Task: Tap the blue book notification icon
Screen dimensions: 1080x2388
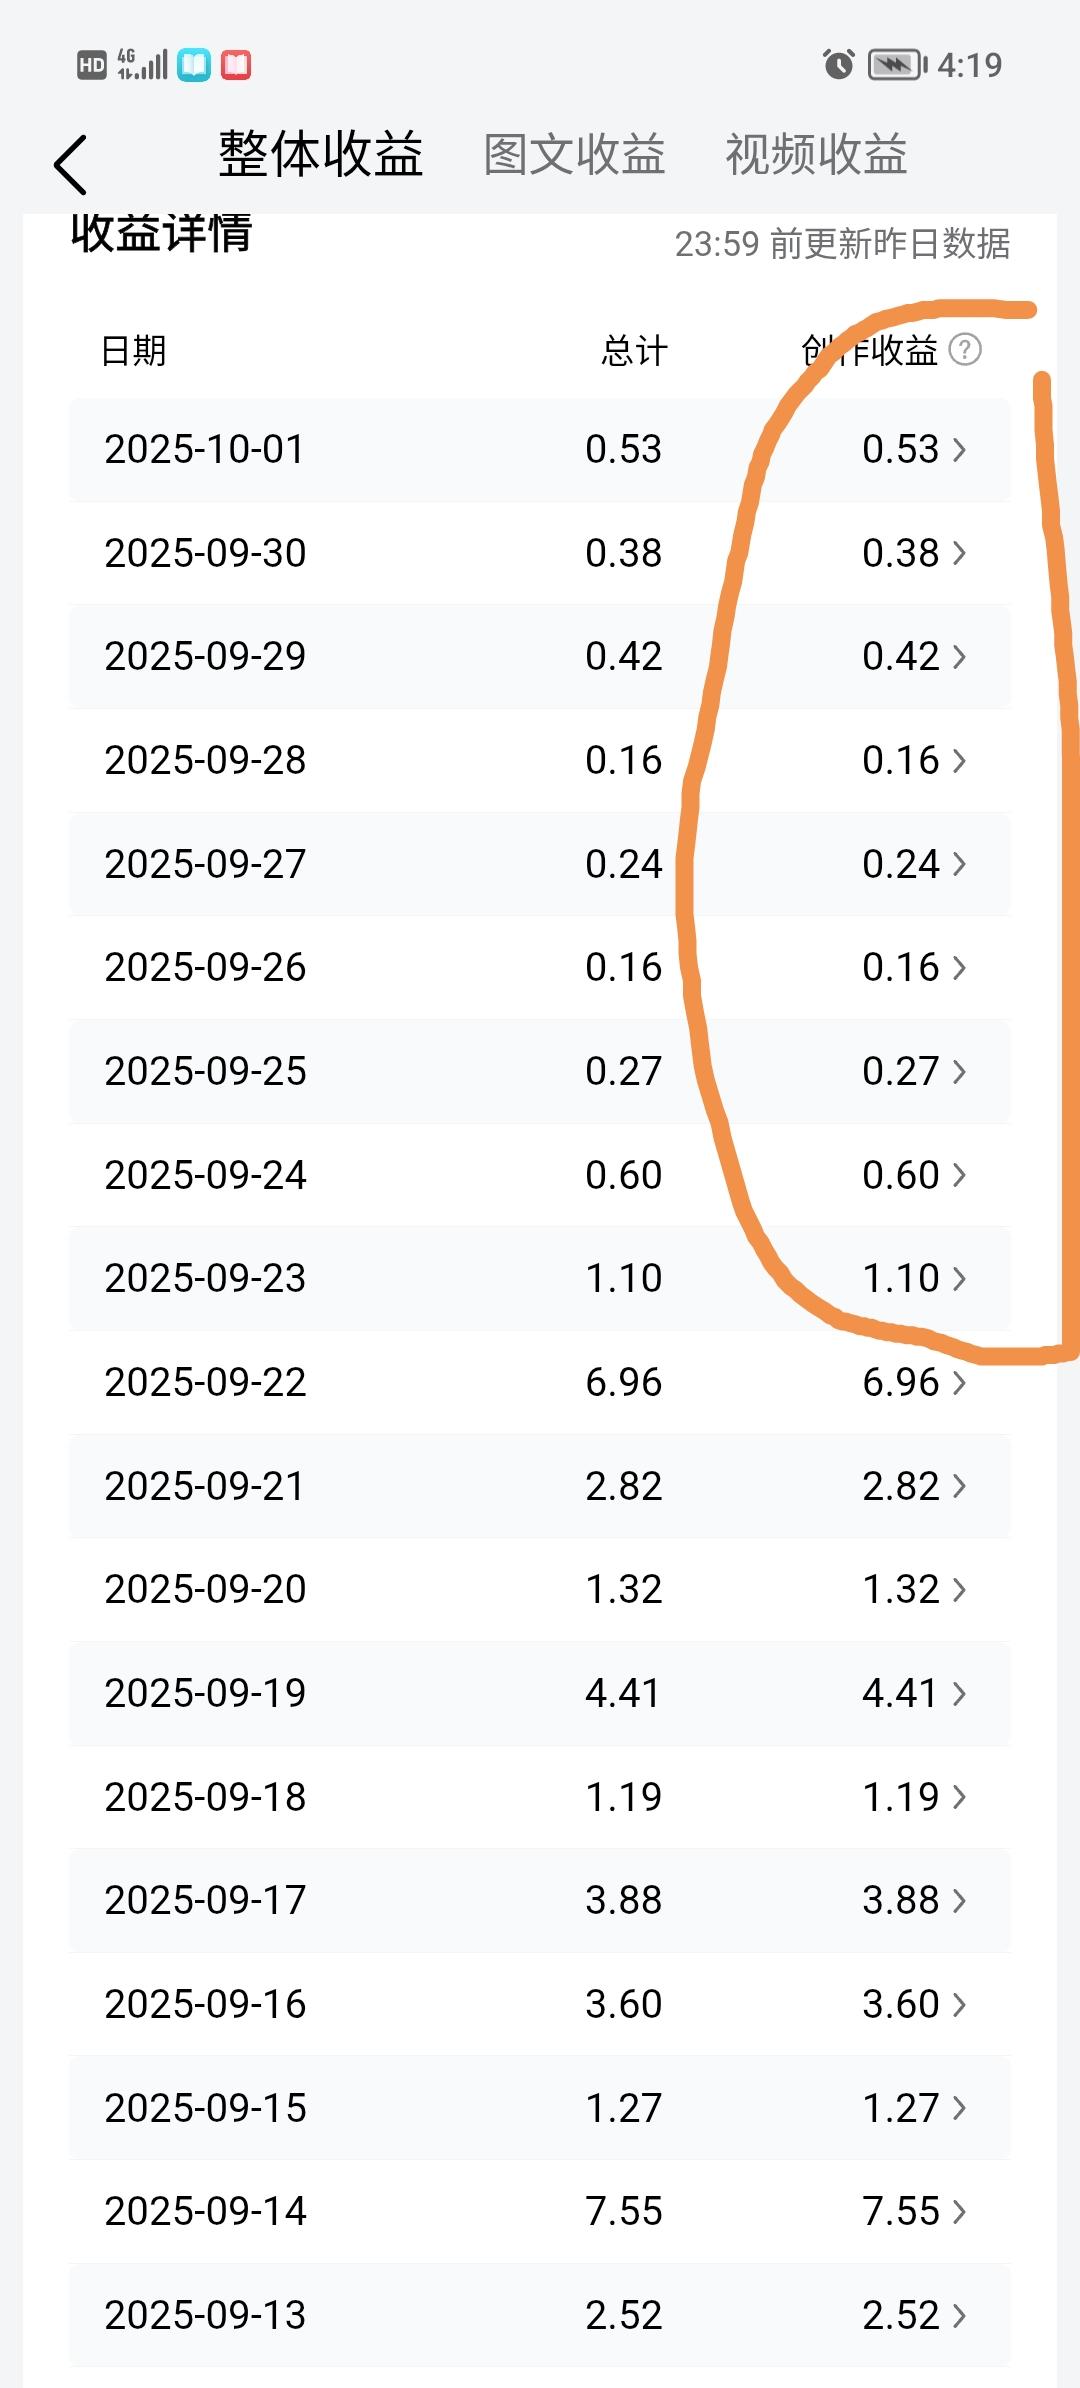Action: [194, 65]
